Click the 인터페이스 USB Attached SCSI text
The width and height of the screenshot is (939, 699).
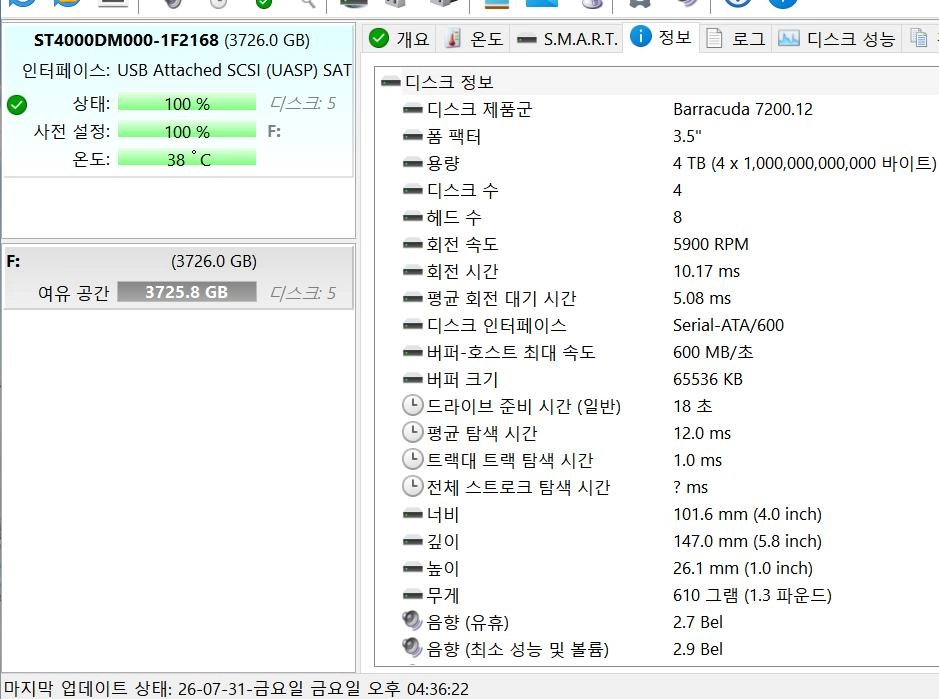coord(186,71)
